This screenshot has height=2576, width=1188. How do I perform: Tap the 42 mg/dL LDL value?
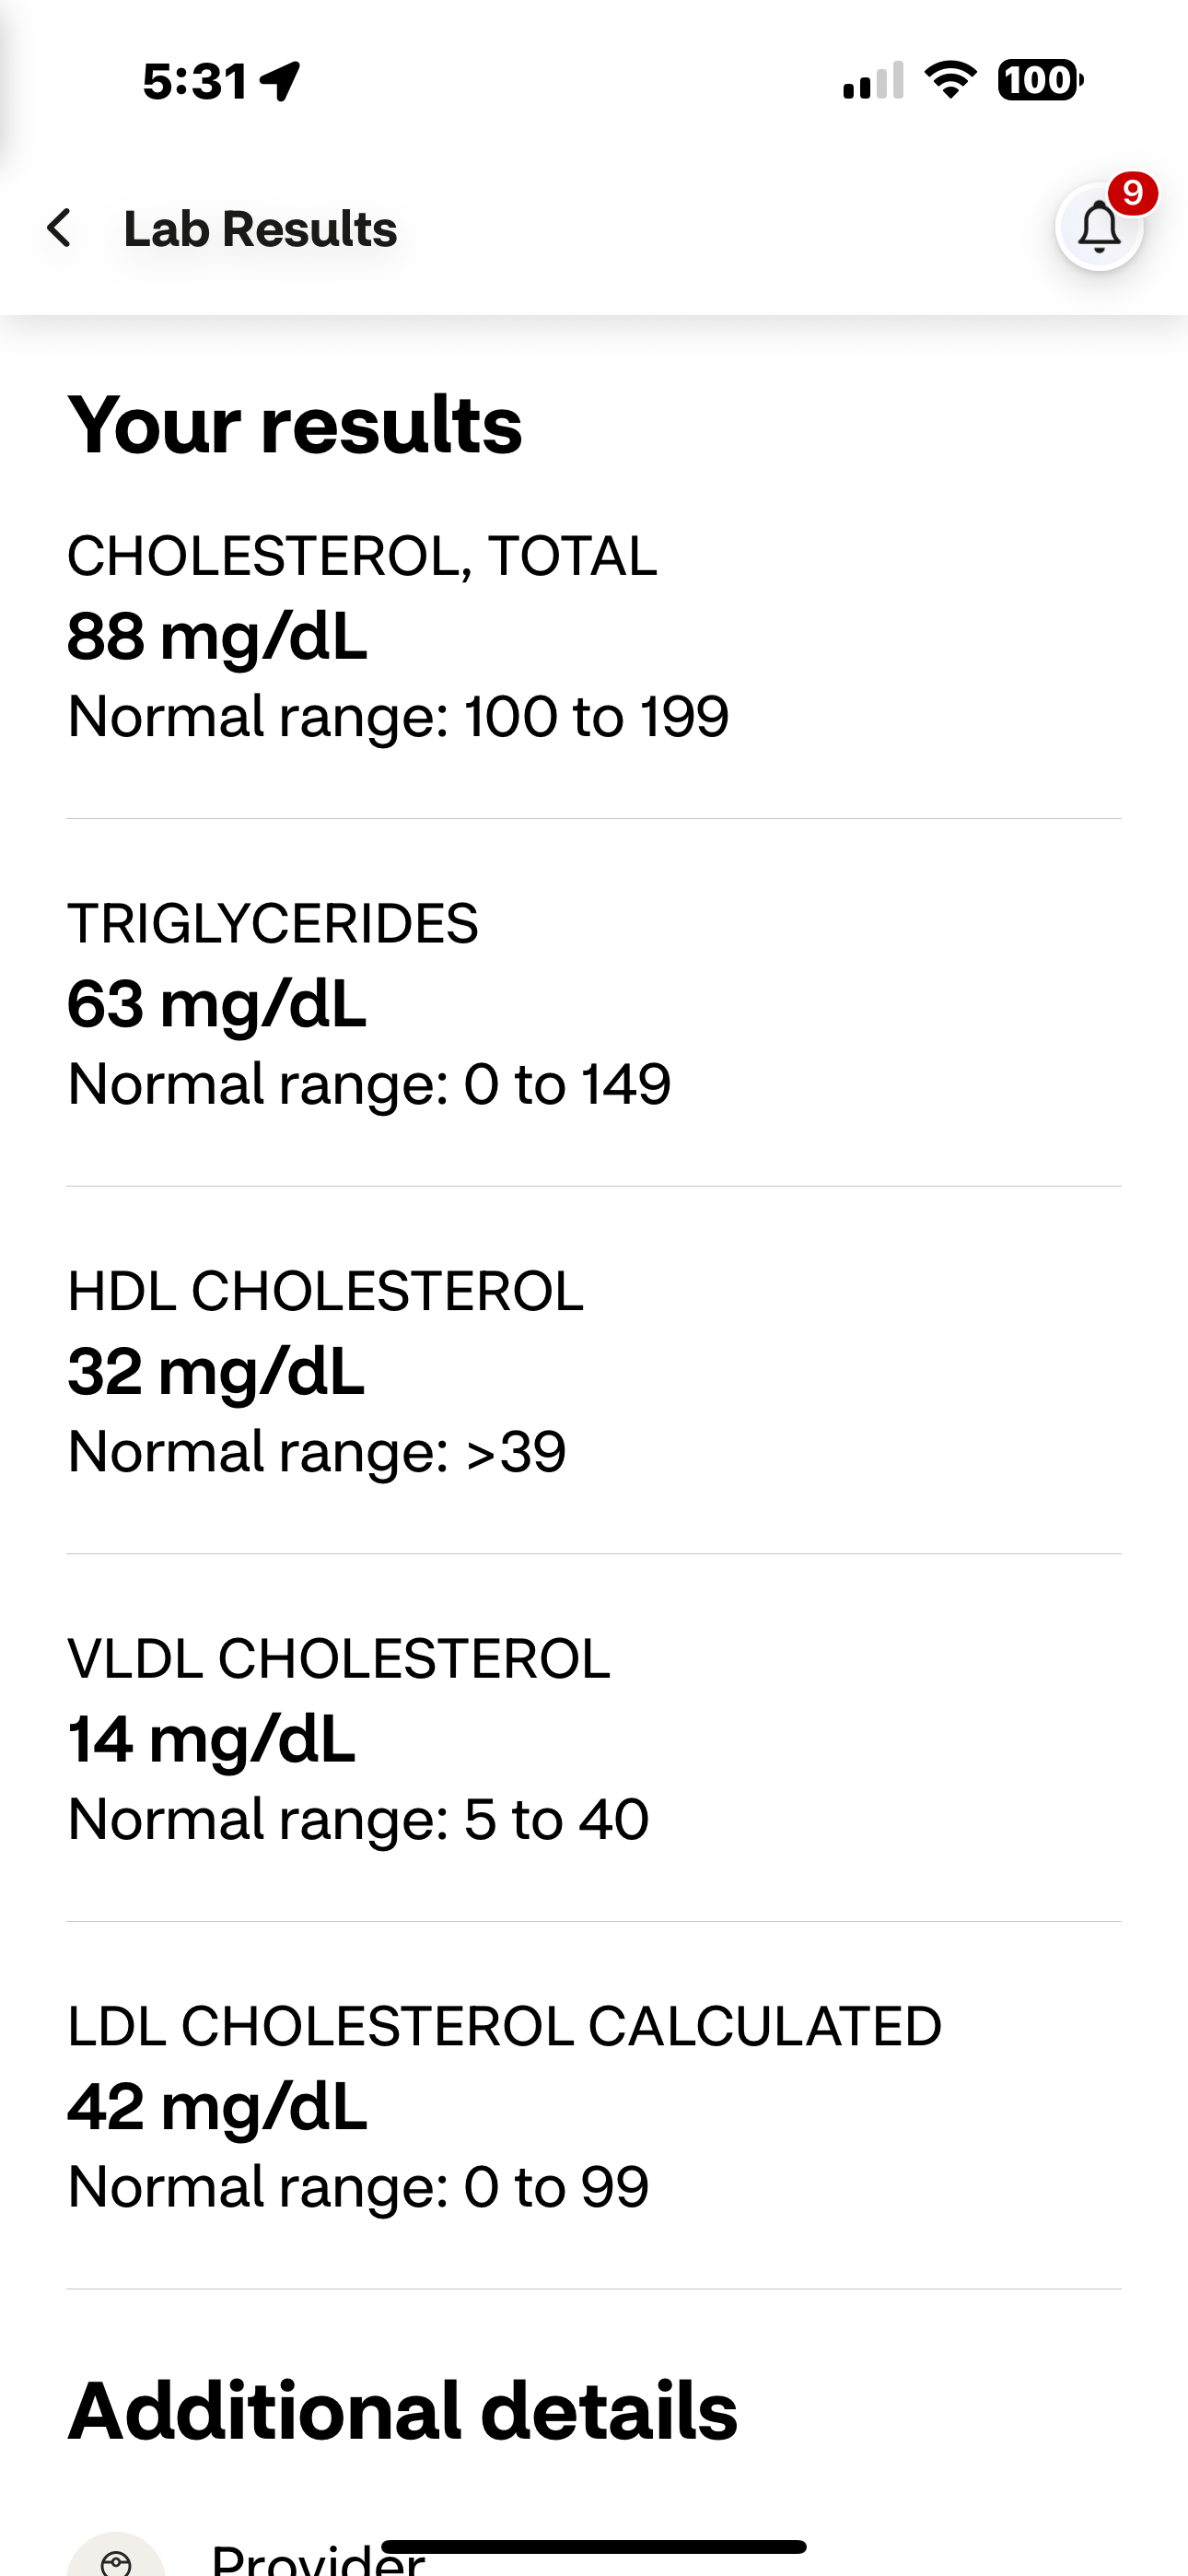point(217,2106)
